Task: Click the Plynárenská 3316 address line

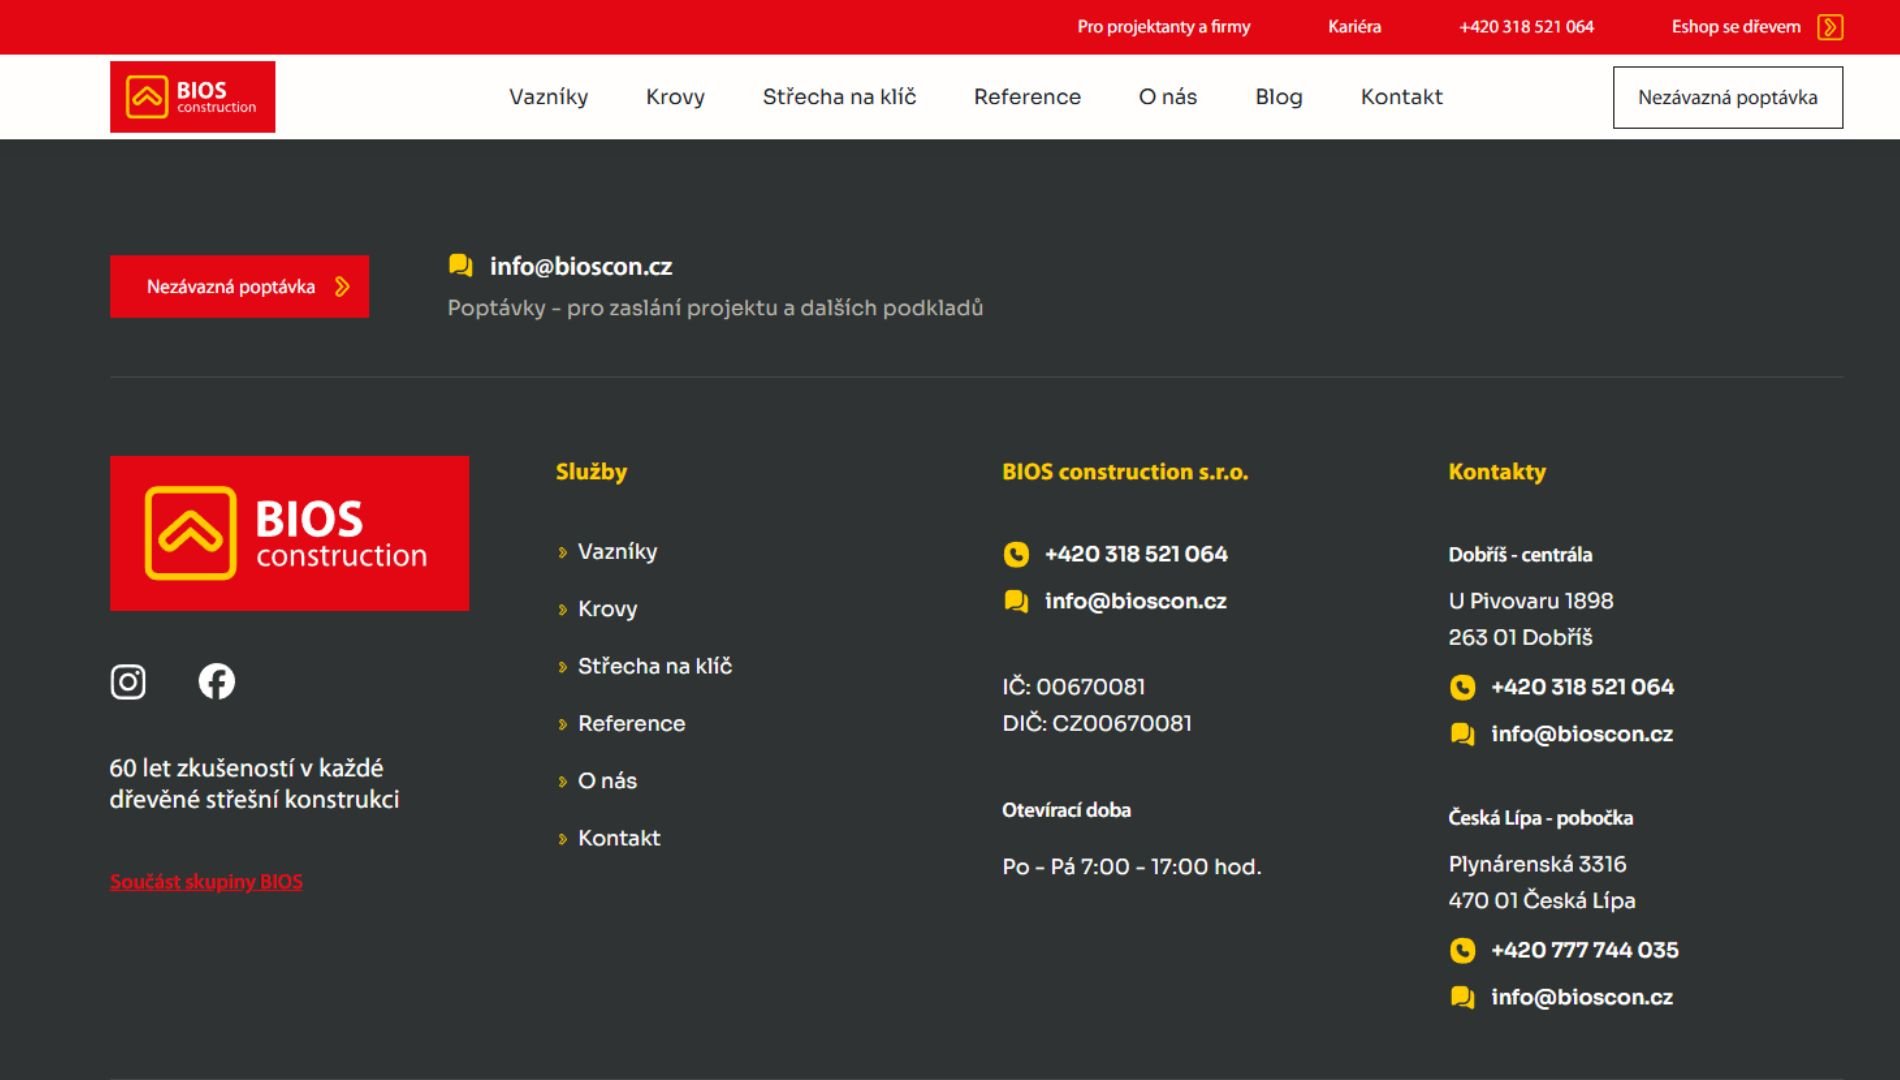Action: pyautogui.click(x=1537, y=864)
